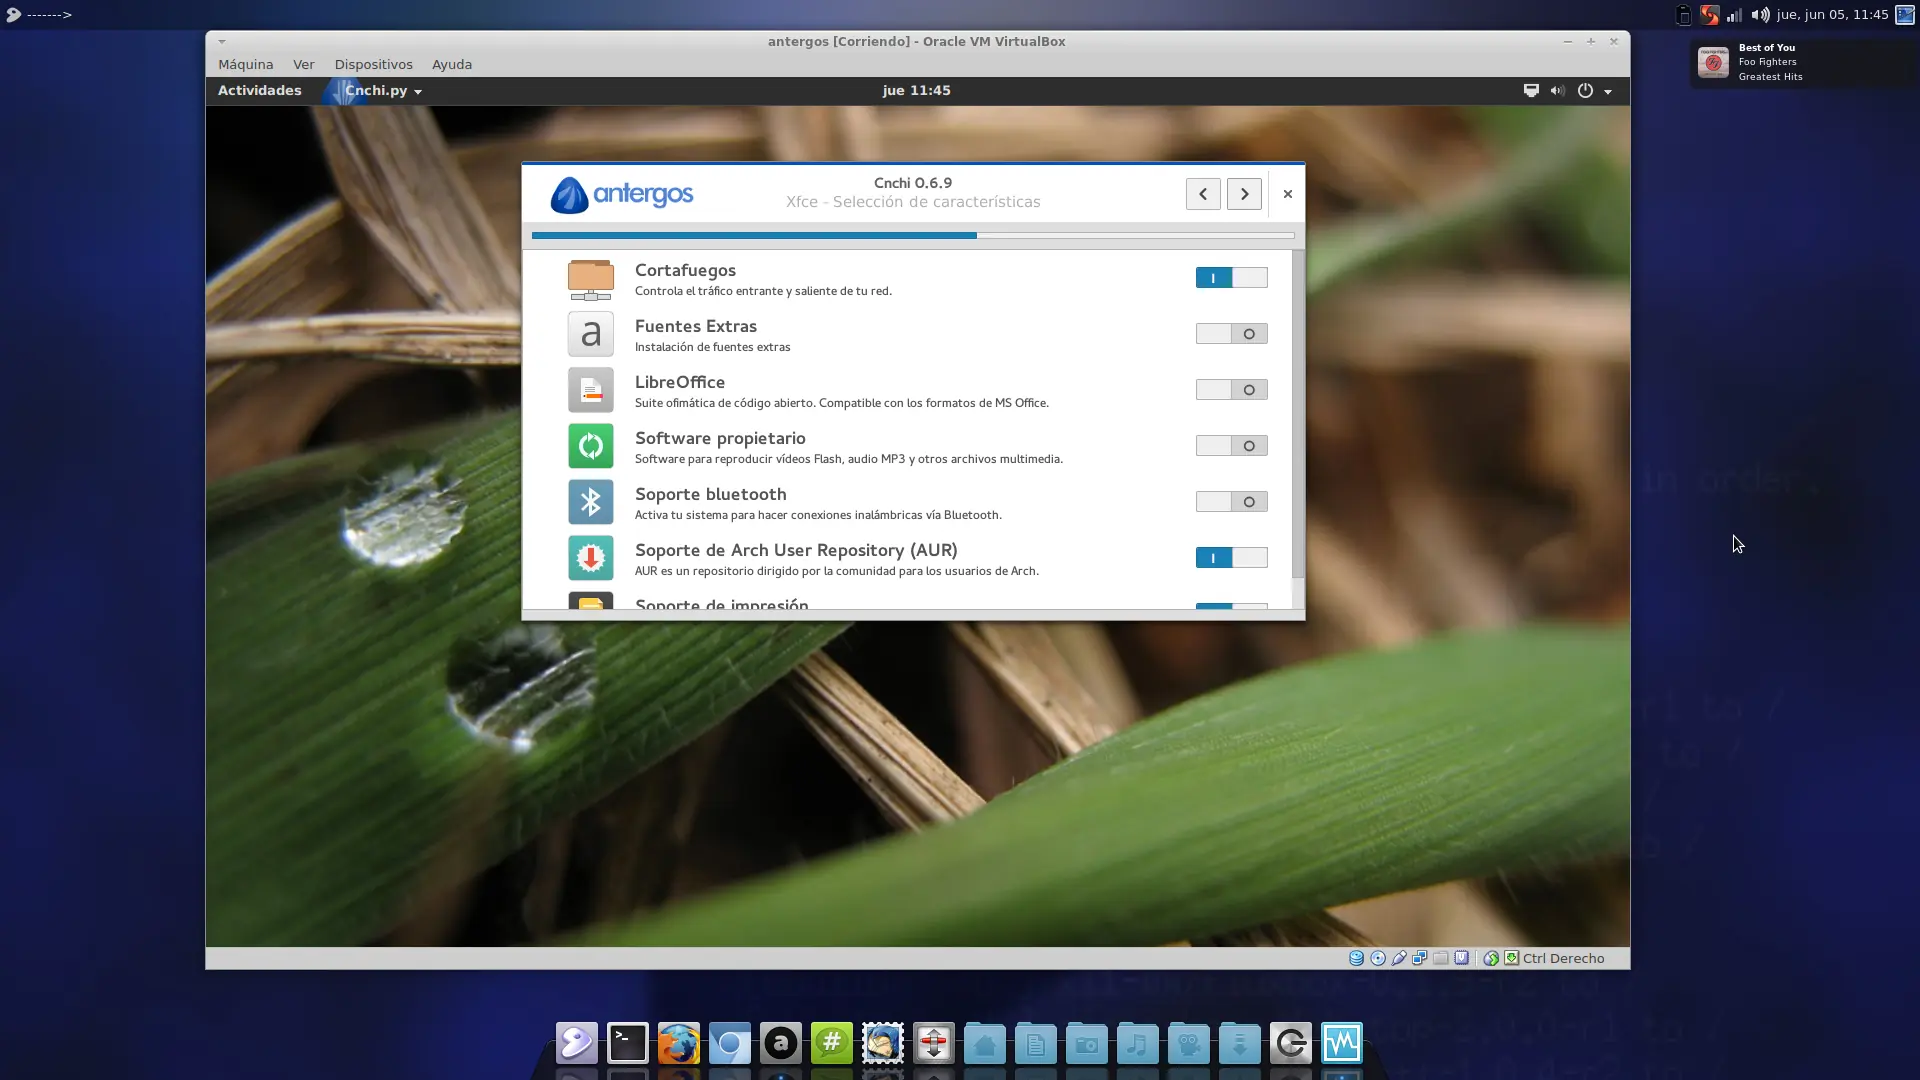Click the volume icon in the top panel

(1760, 15)
